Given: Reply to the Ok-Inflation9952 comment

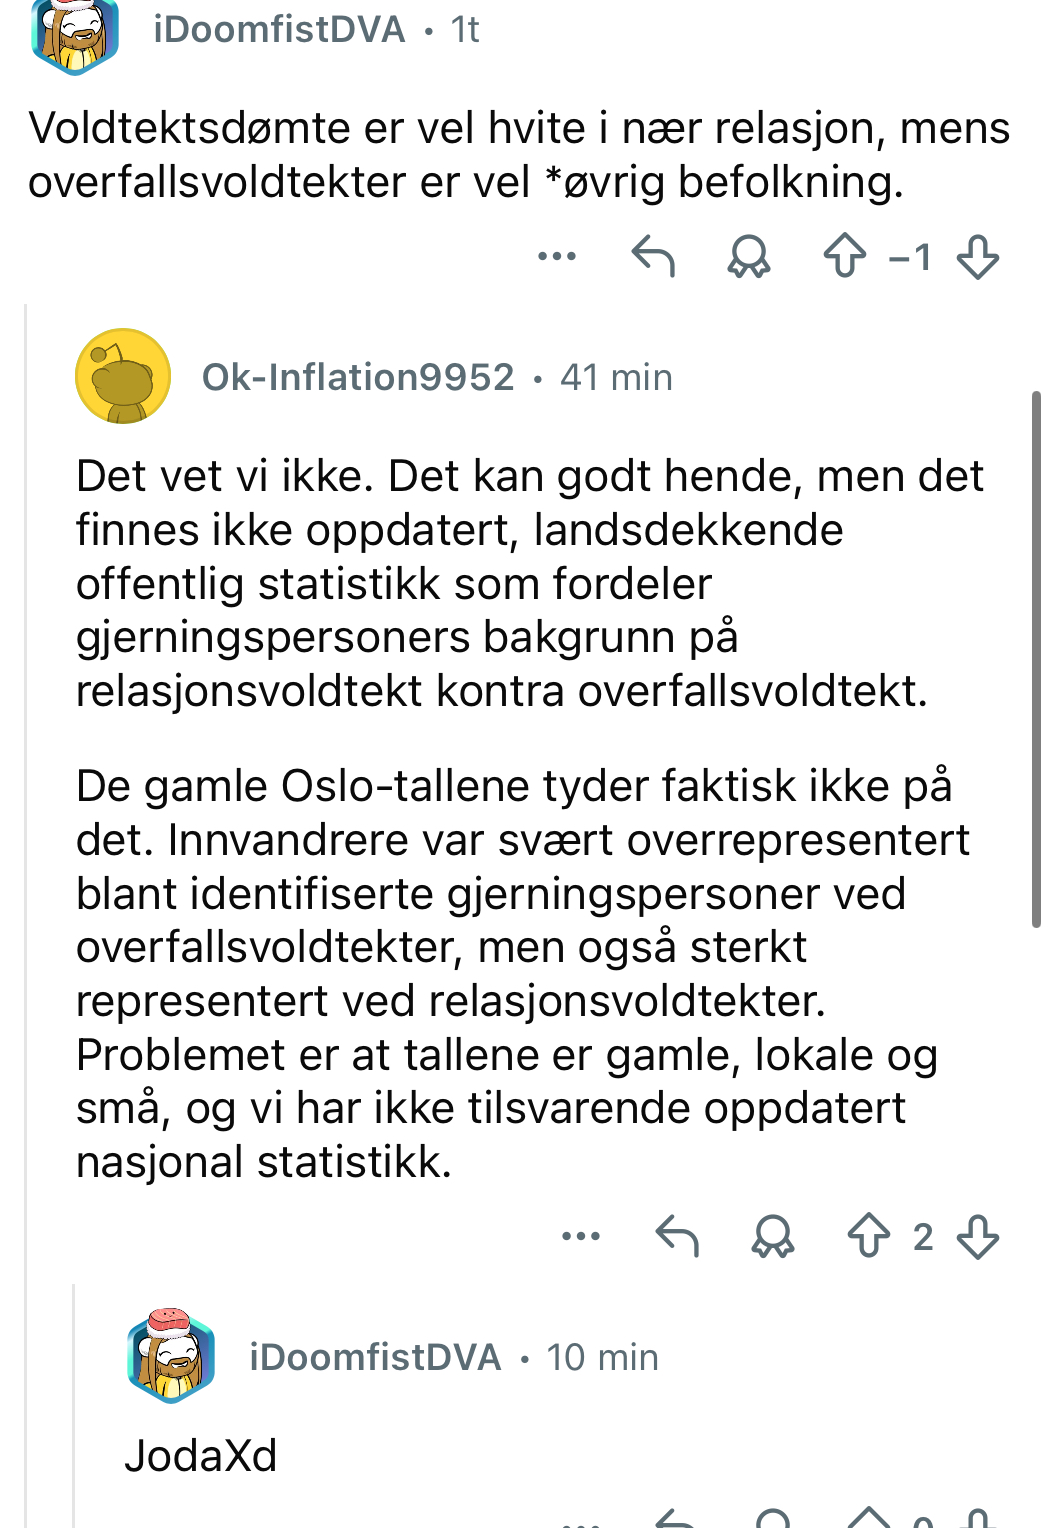Looking at the screenshot, I should point(677,1236).
